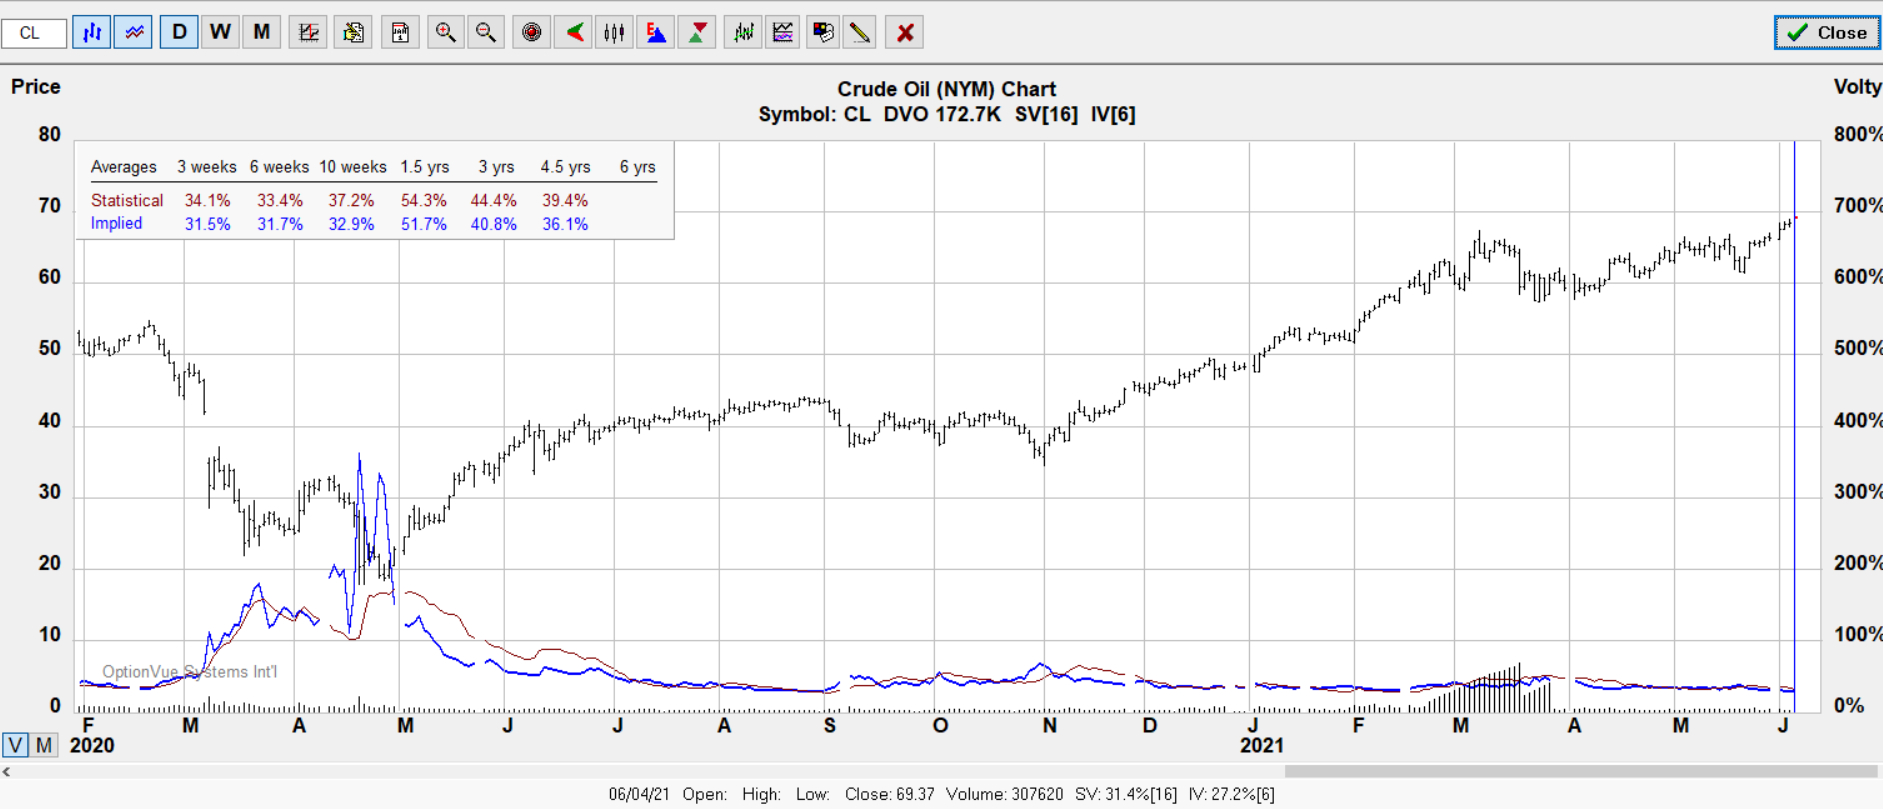The width and height of the screenshot is (1883, 809).
Task: Toggle the volatility lines display button
Action: coord(133,33)
